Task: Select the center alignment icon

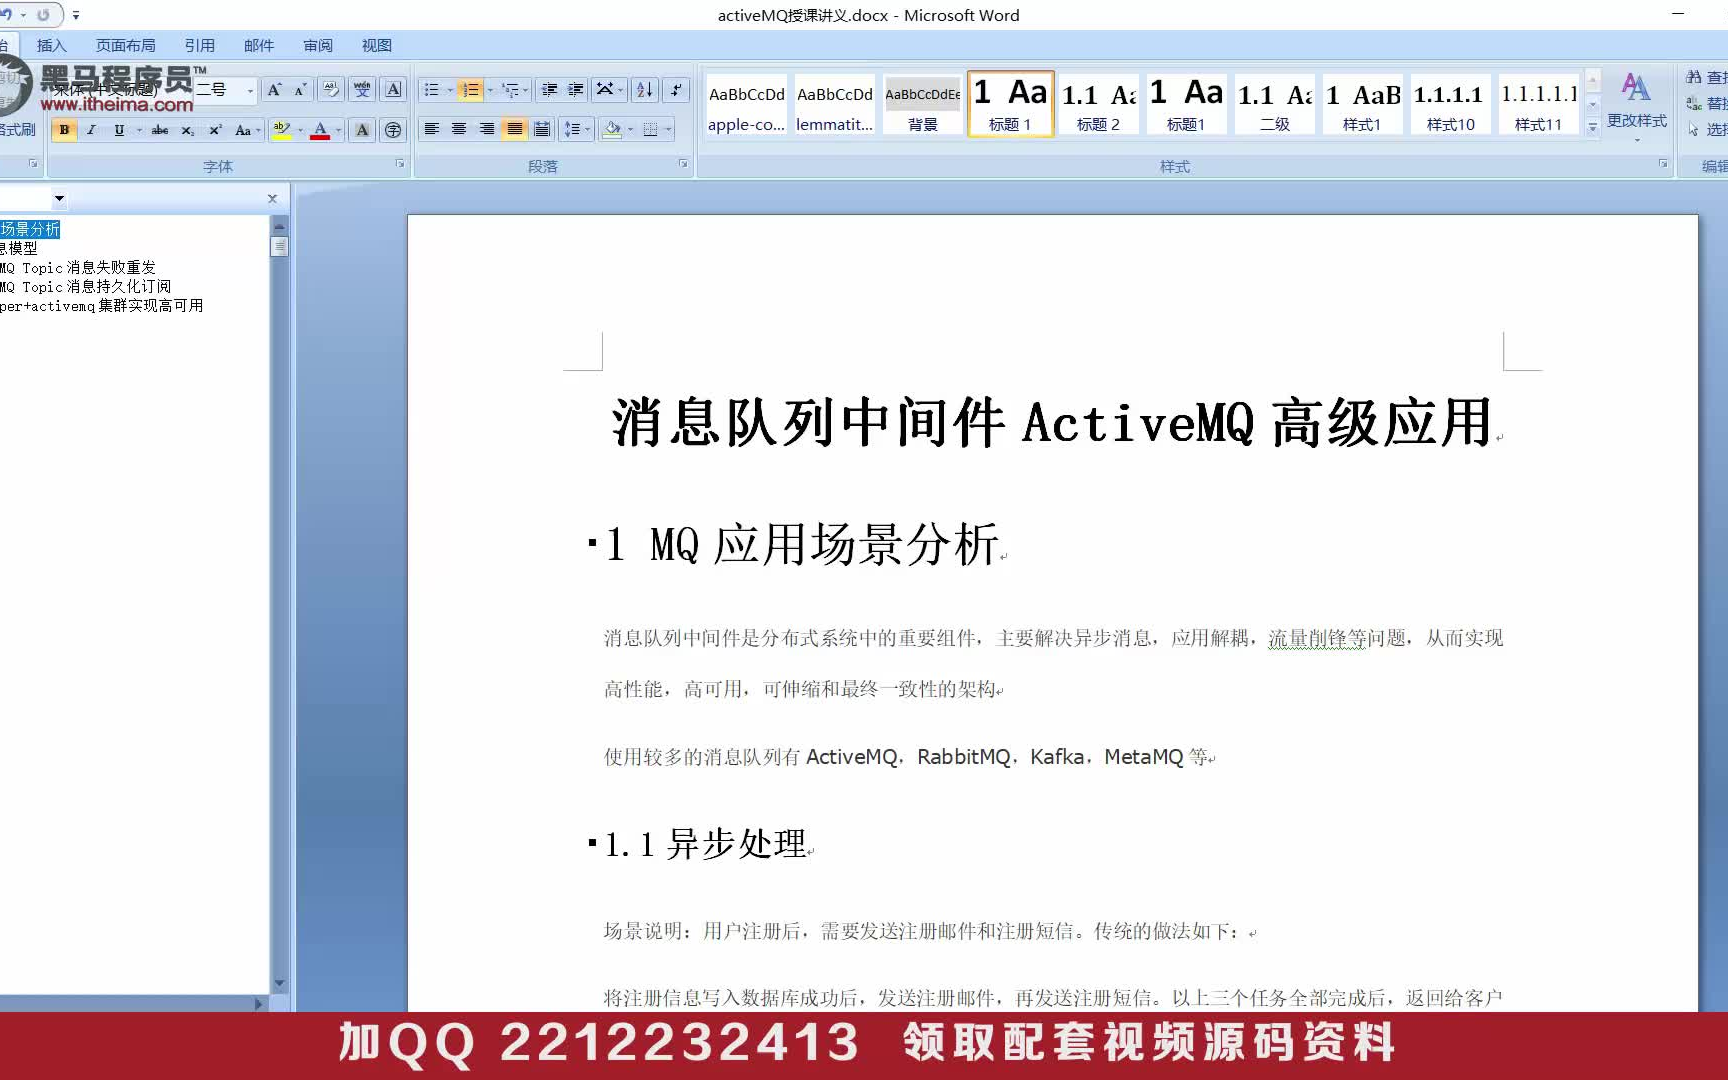Action: [x=459, y=130]
